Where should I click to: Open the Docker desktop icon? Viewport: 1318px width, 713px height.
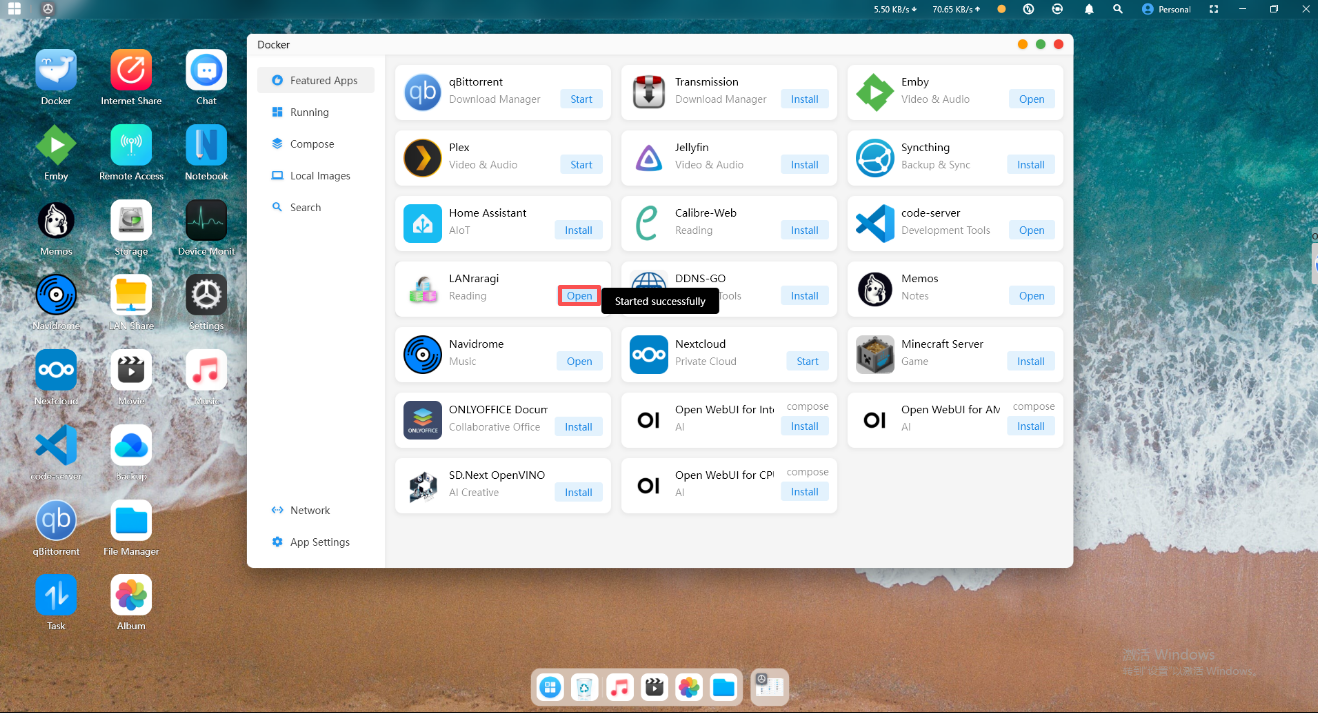tap(56, 70)
